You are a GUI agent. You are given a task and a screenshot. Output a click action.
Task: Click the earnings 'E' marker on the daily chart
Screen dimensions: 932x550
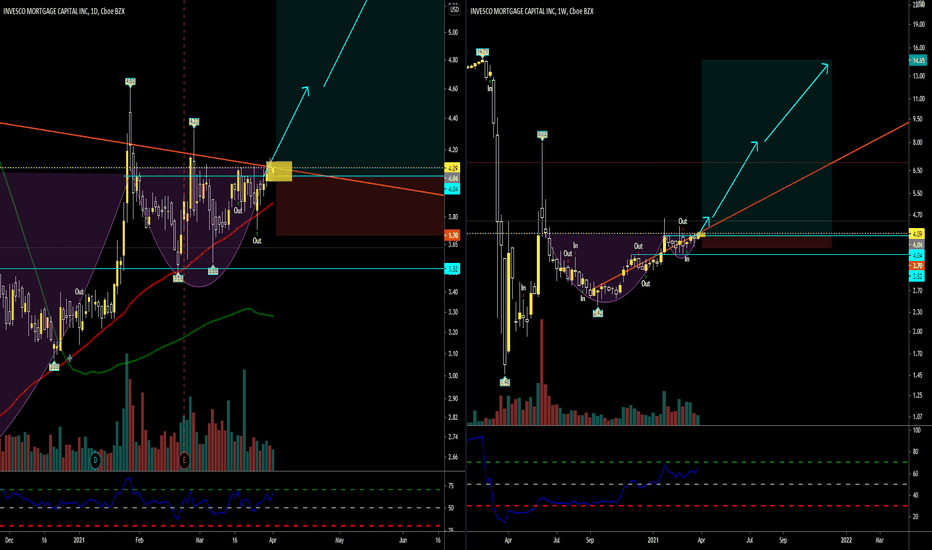tap(184, 460)
